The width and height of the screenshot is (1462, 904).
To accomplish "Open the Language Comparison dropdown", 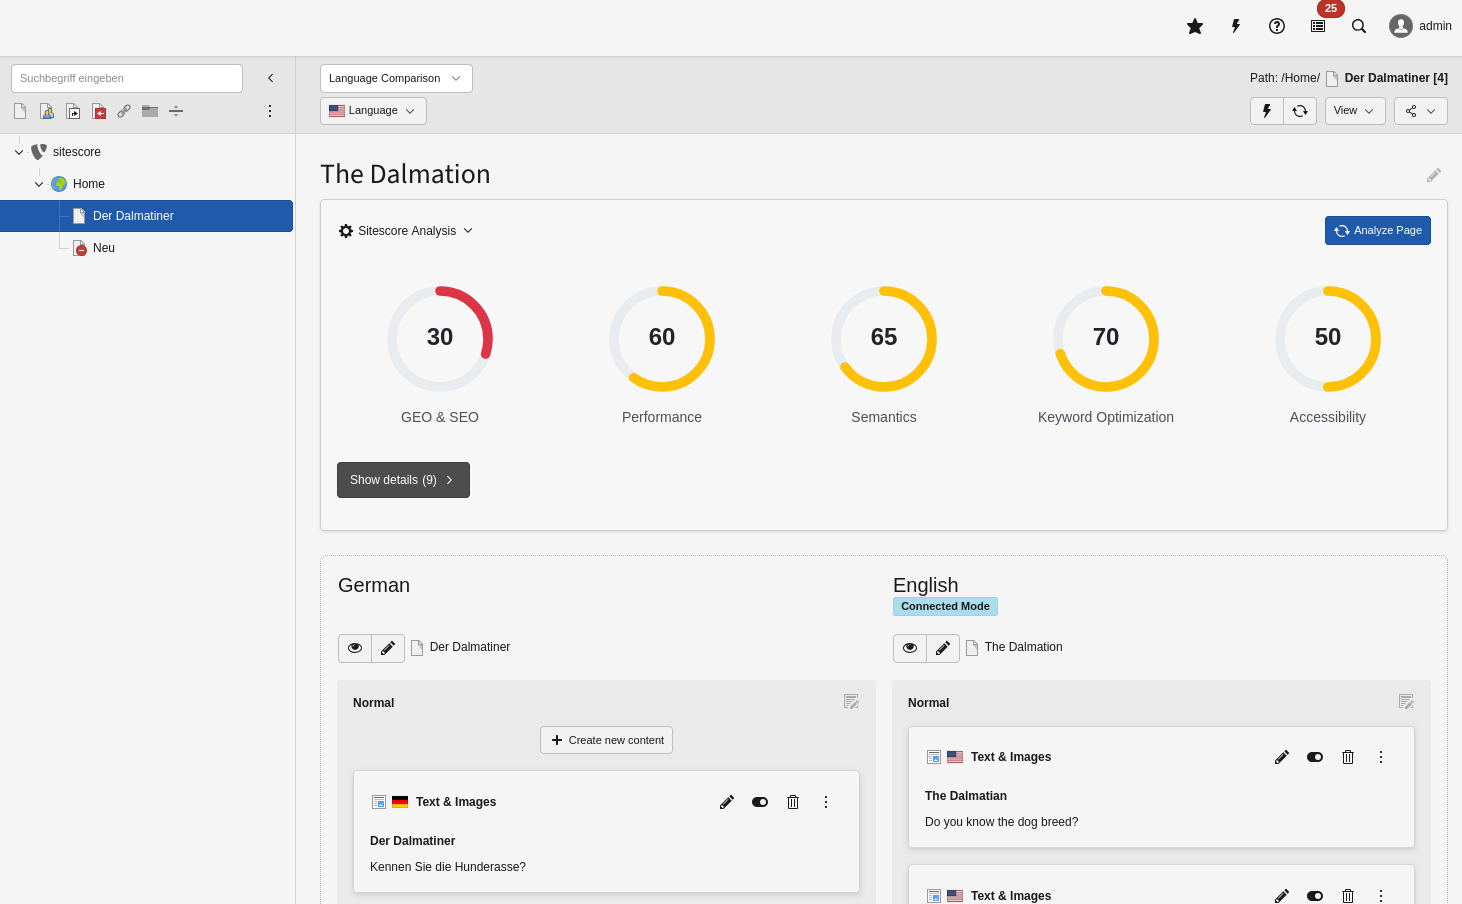I will click(x=396, y=78).
